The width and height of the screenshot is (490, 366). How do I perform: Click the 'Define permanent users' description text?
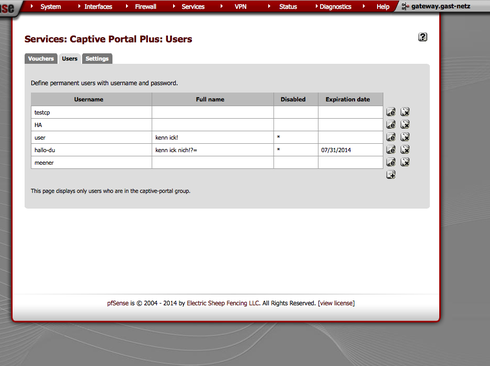click(104, 83)
